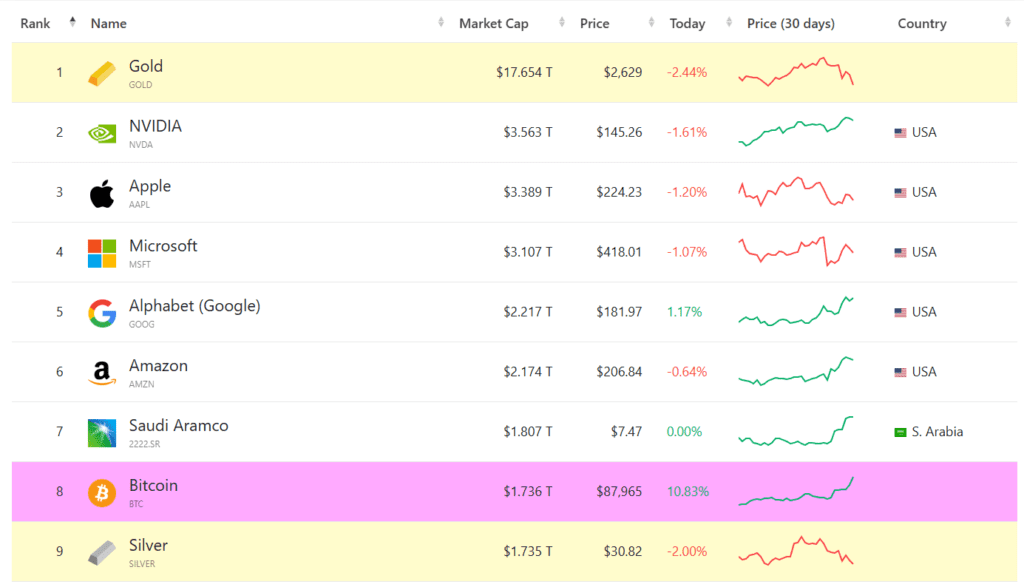Click Bitcoin price $87,965
Screen dimensions: 1024x587
[x=619, y=492]
